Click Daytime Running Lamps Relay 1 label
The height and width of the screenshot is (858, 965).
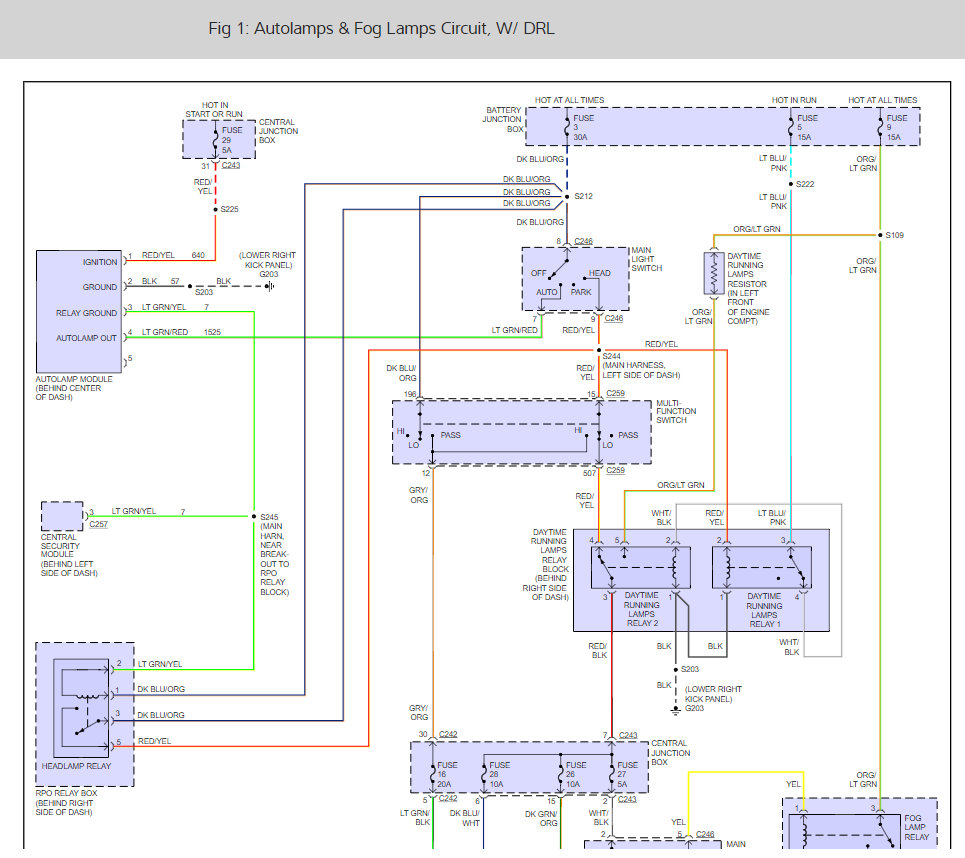point(764,610)
